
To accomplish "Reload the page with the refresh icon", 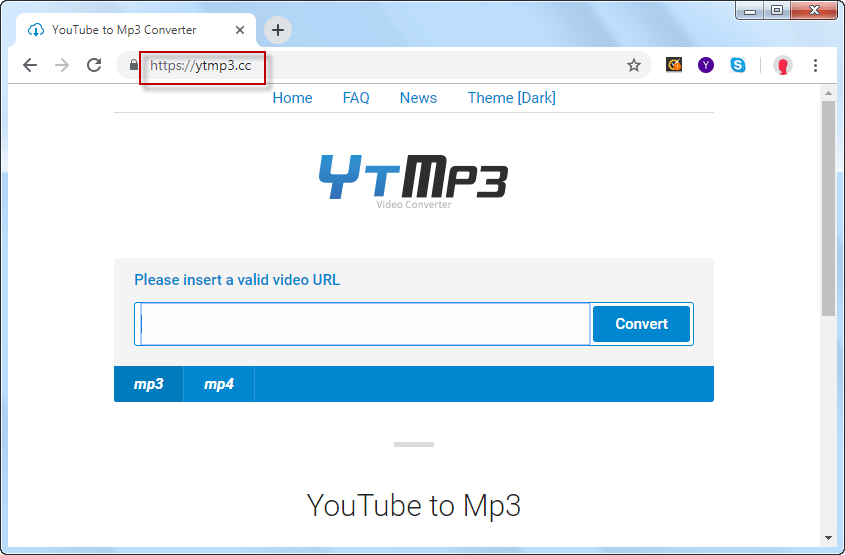I will 94,65.
